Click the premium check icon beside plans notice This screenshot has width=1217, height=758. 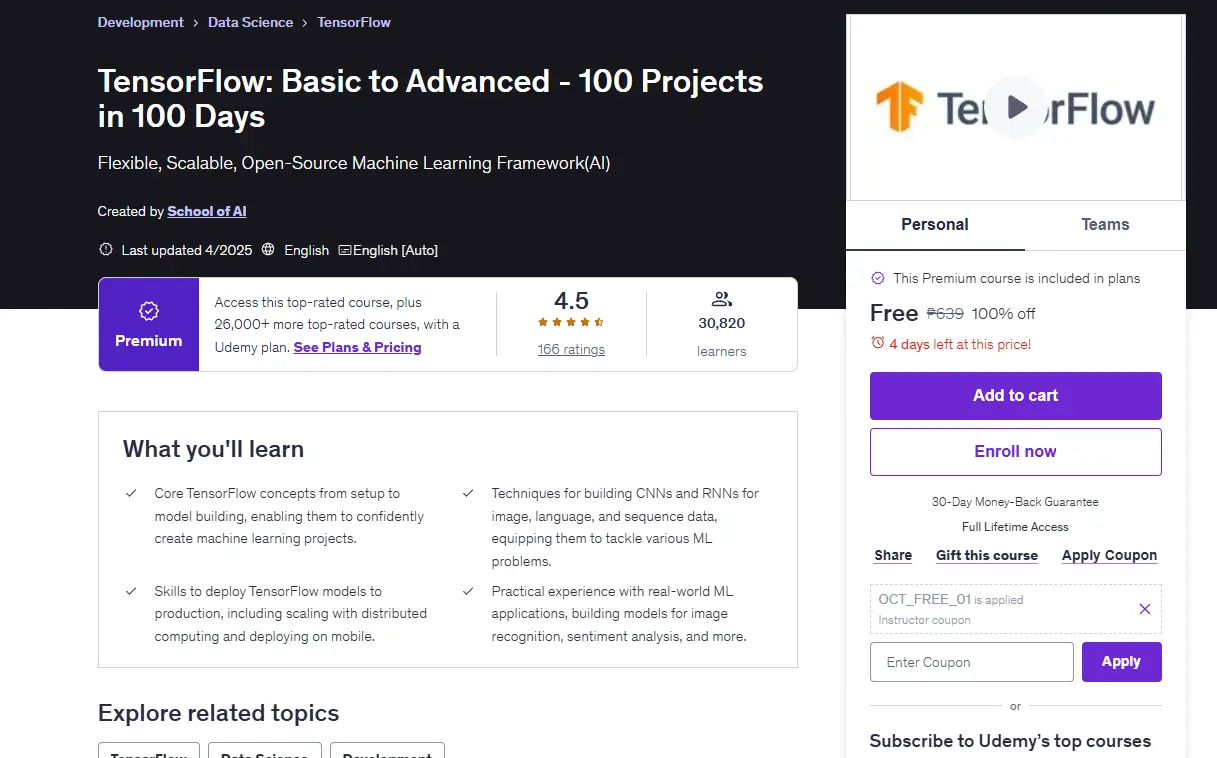coord(878,278)
